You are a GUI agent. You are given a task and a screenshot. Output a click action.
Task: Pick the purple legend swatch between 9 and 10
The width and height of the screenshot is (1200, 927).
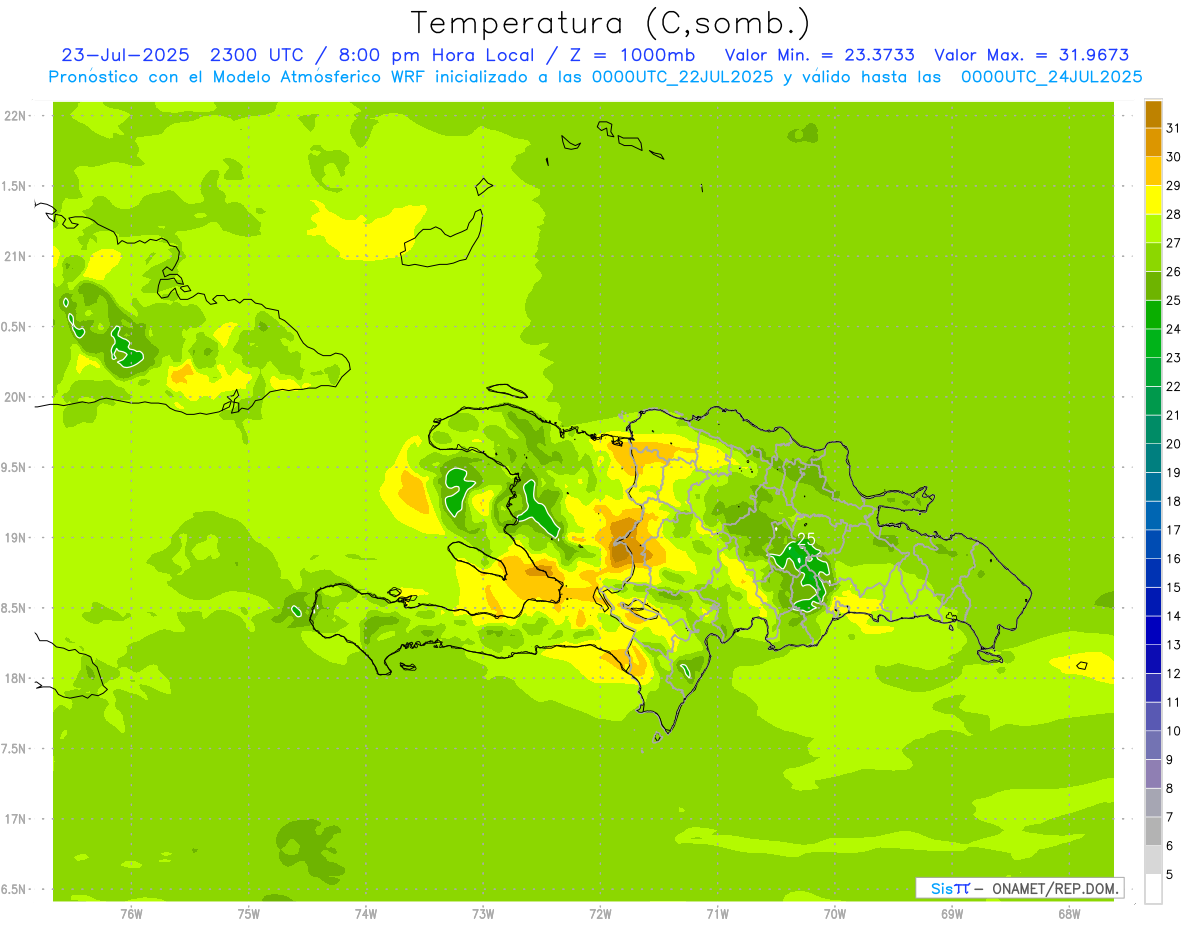point(1153,745)
